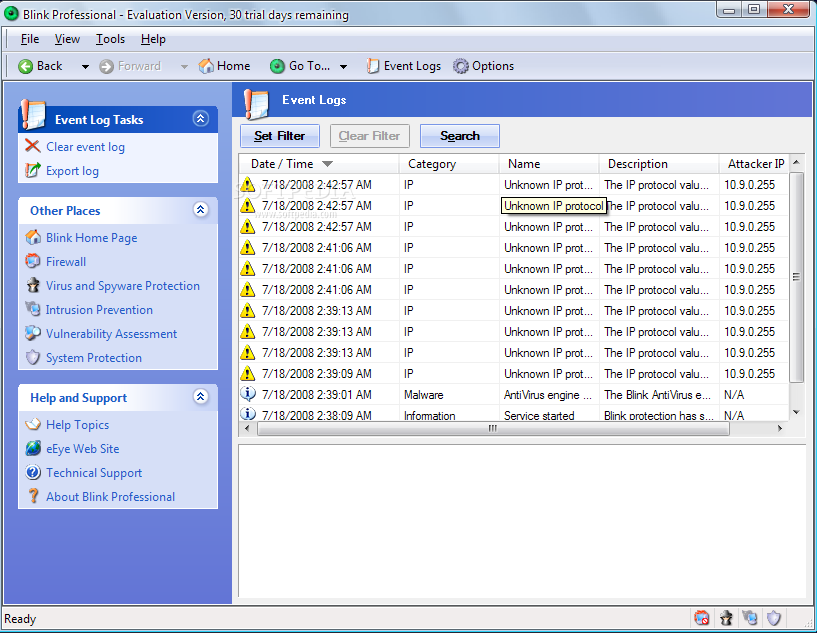Viewport: 817px width, 633px height.
Task: Click the eEye Web Site globe icon
Action: tap(33, 448)
